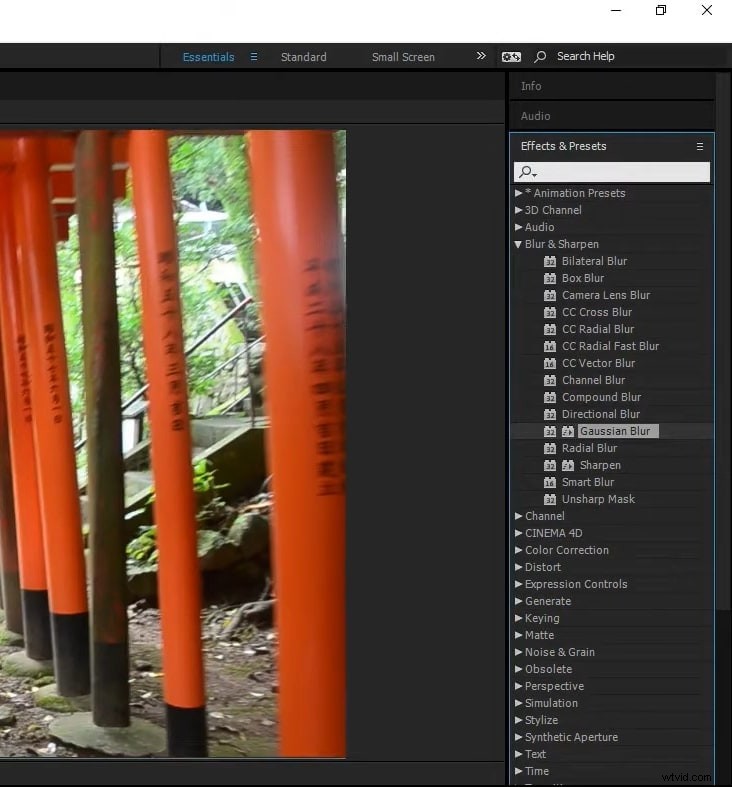The height and width of the screenshot is (787, 732).
Task: Collapse the Blur & Sharpen category
Action: click(x=518, y=244)
